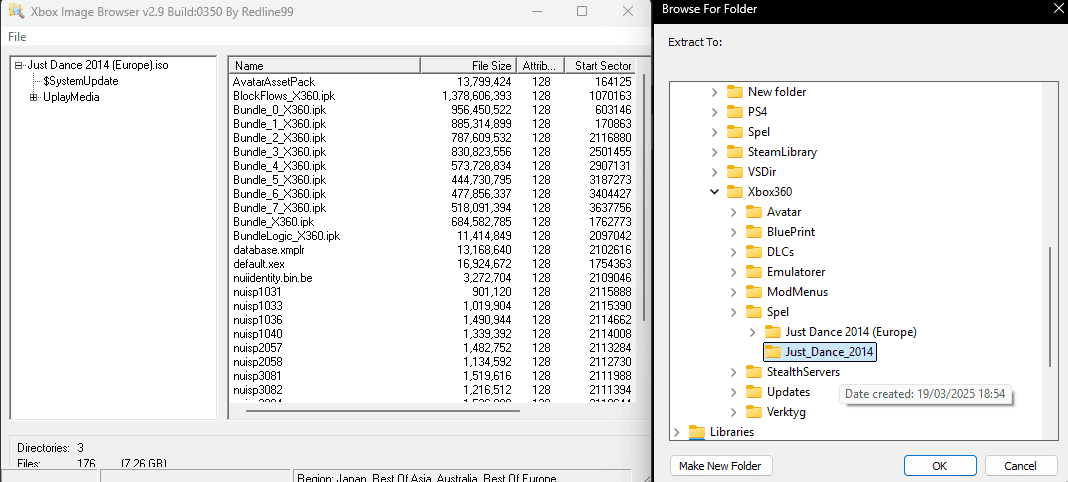
Task: Click the Just_Dance_2014 folder icon
Action: (x=772, y=352)
